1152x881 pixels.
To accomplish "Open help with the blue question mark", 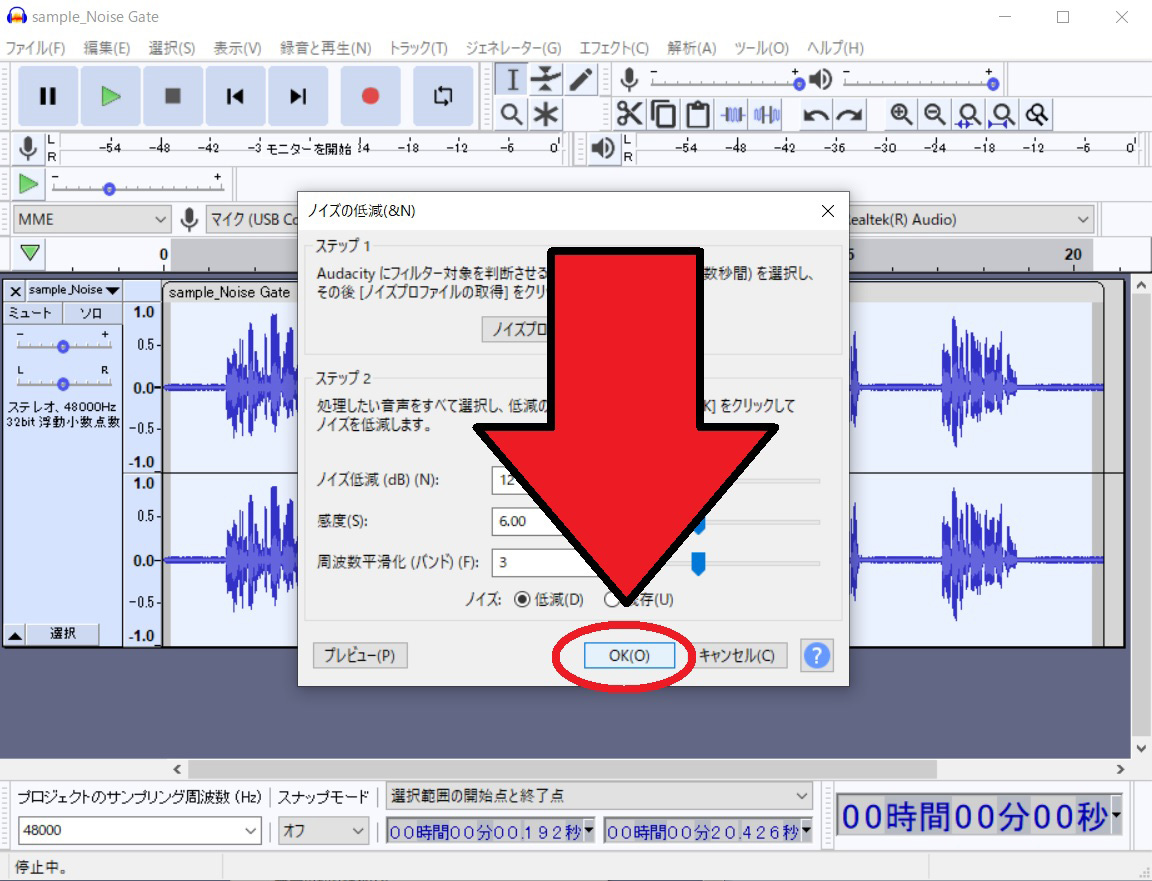I will [816, 655].
